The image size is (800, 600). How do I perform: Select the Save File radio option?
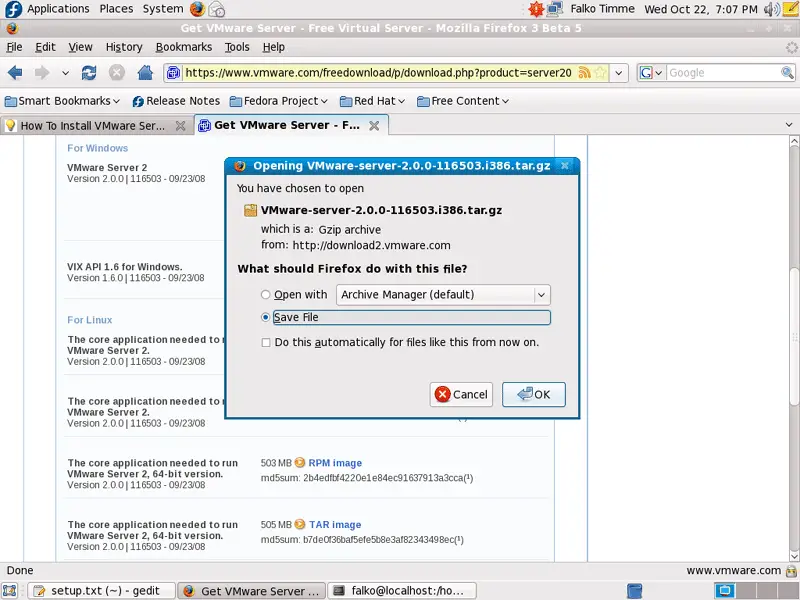265,317
